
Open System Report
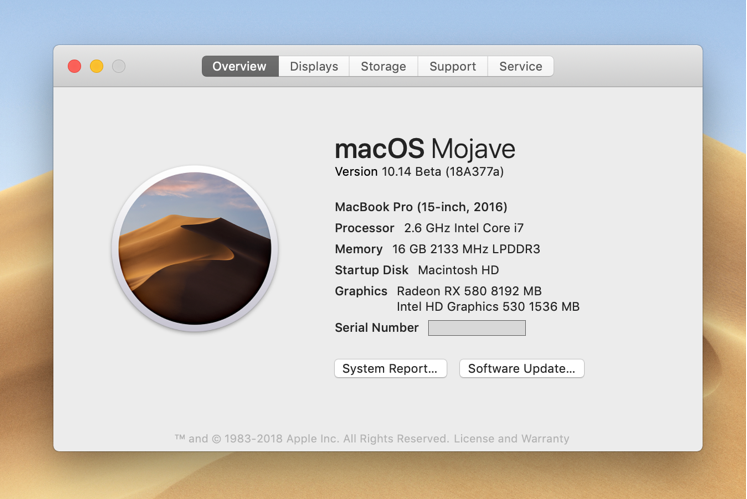390,369
